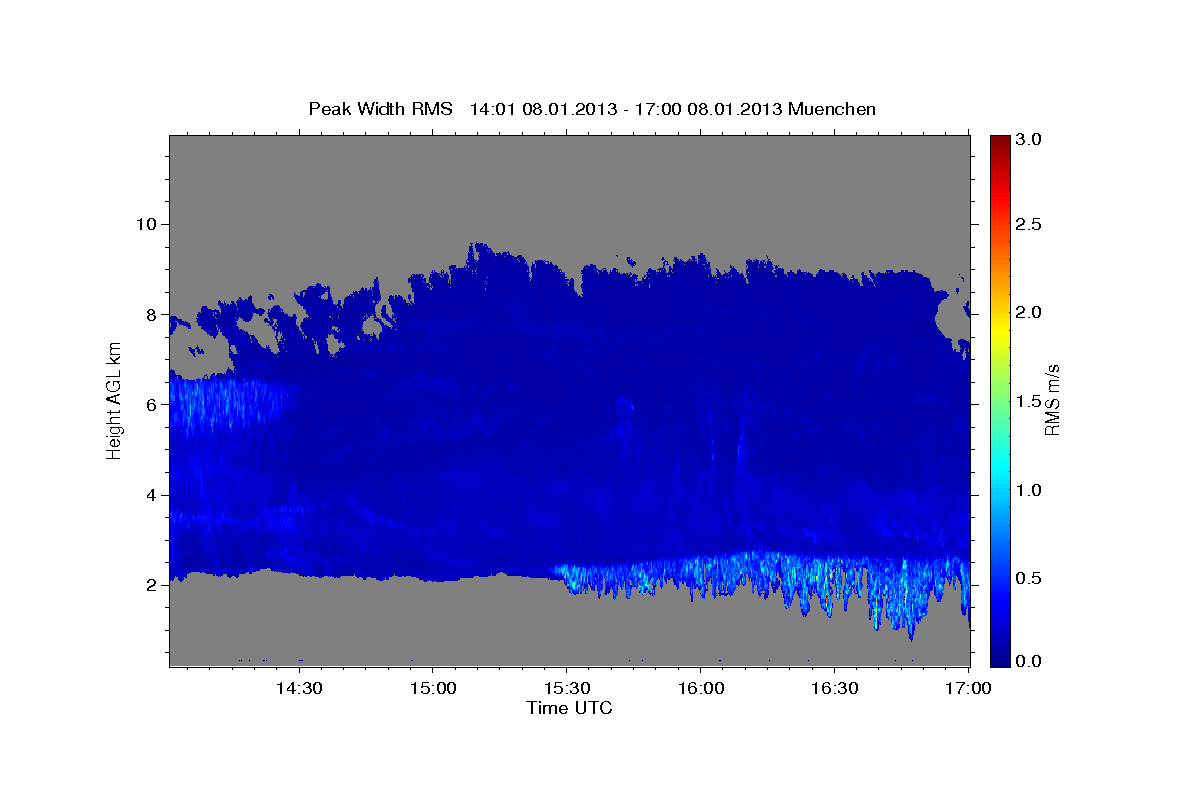Click the 14:30 time tick label

pyautogui.click(x=299, y=688)
